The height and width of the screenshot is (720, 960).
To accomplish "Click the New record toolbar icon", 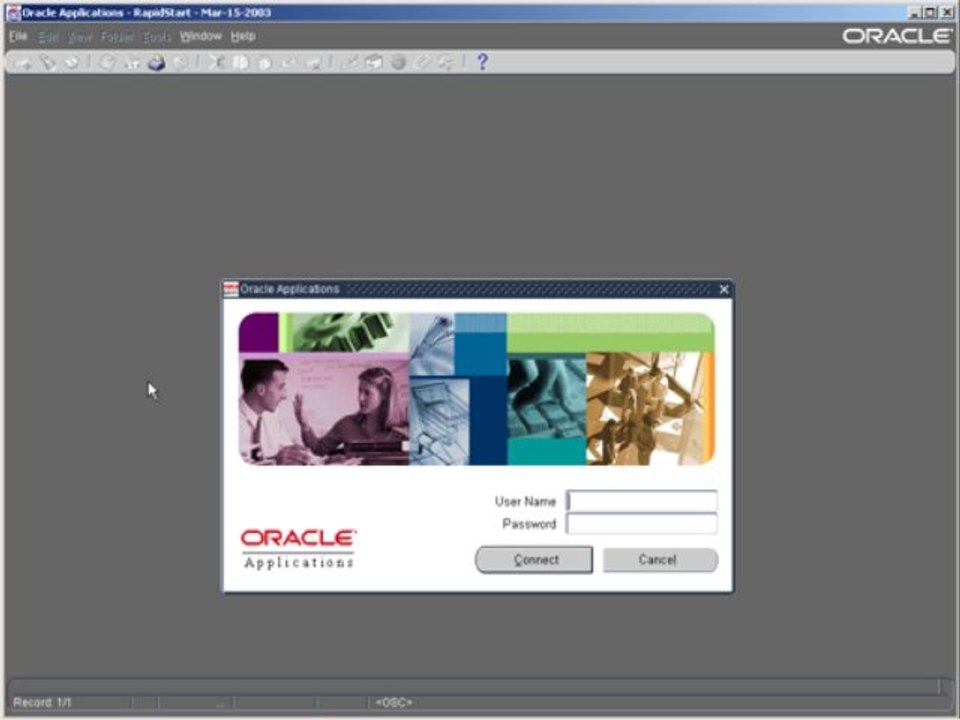I will pos(24,63).
